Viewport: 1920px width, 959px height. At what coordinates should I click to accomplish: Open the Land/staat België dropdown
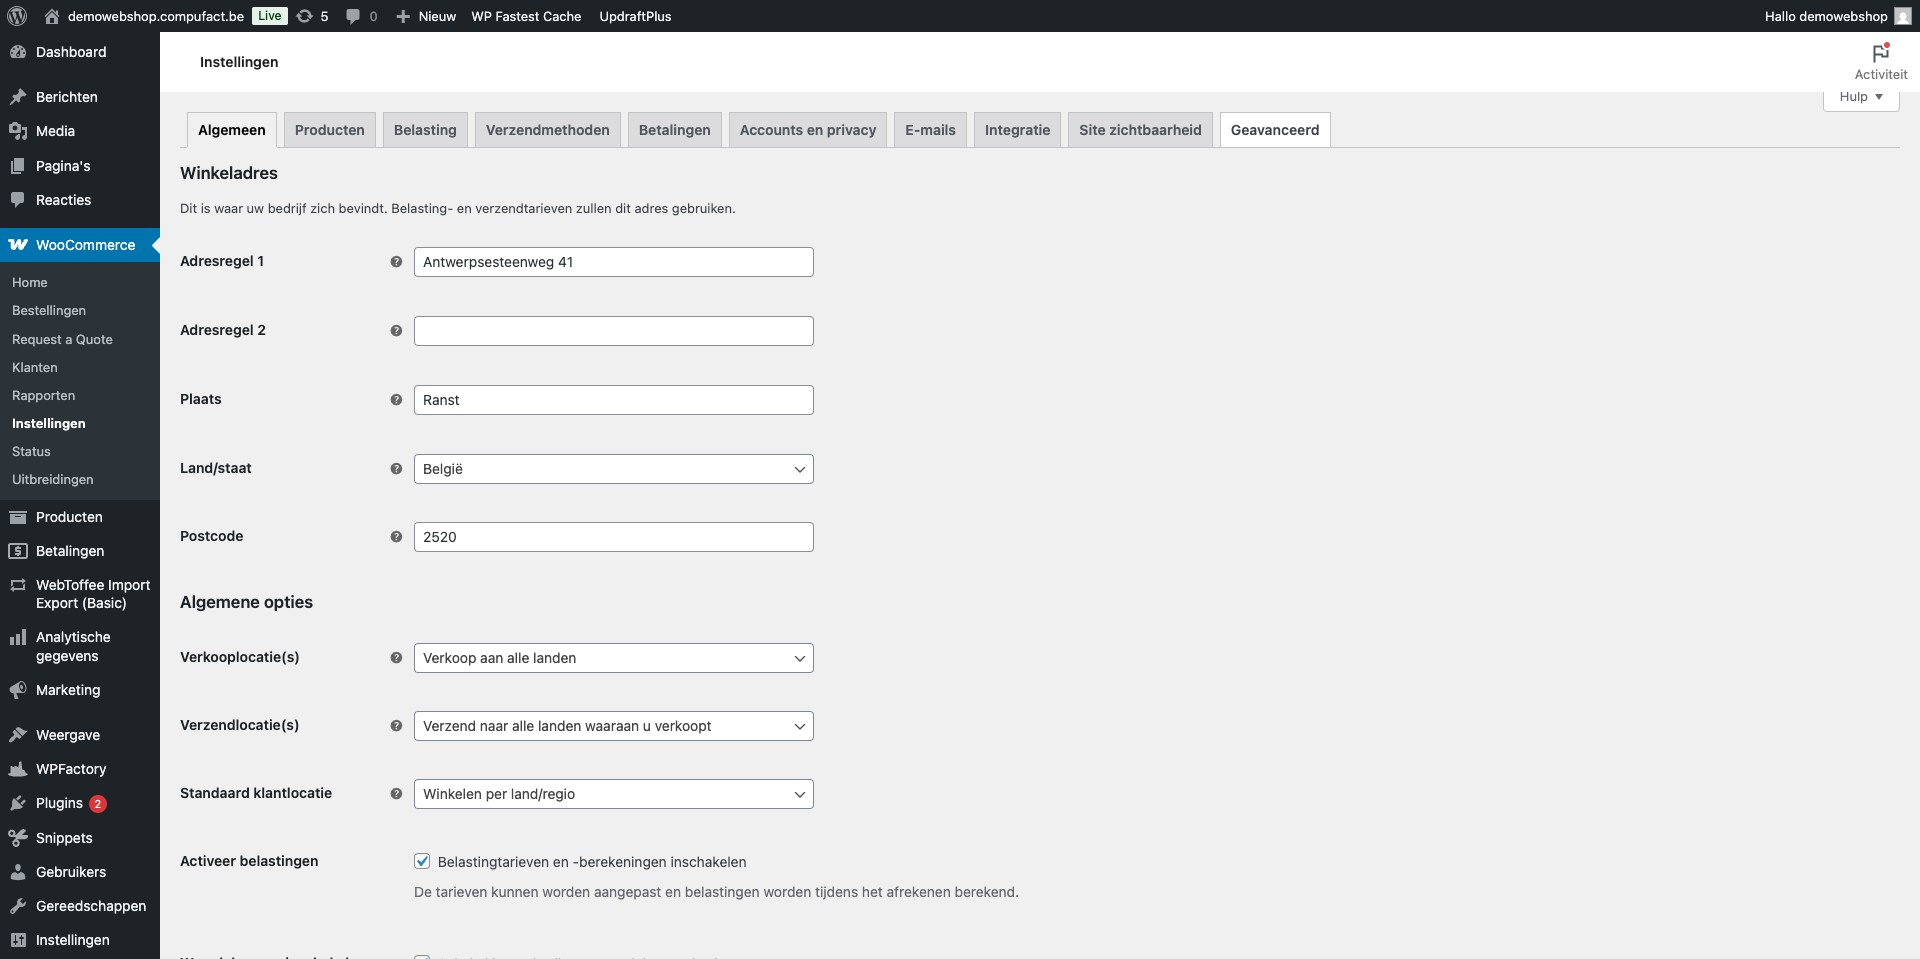coord(613,469)
